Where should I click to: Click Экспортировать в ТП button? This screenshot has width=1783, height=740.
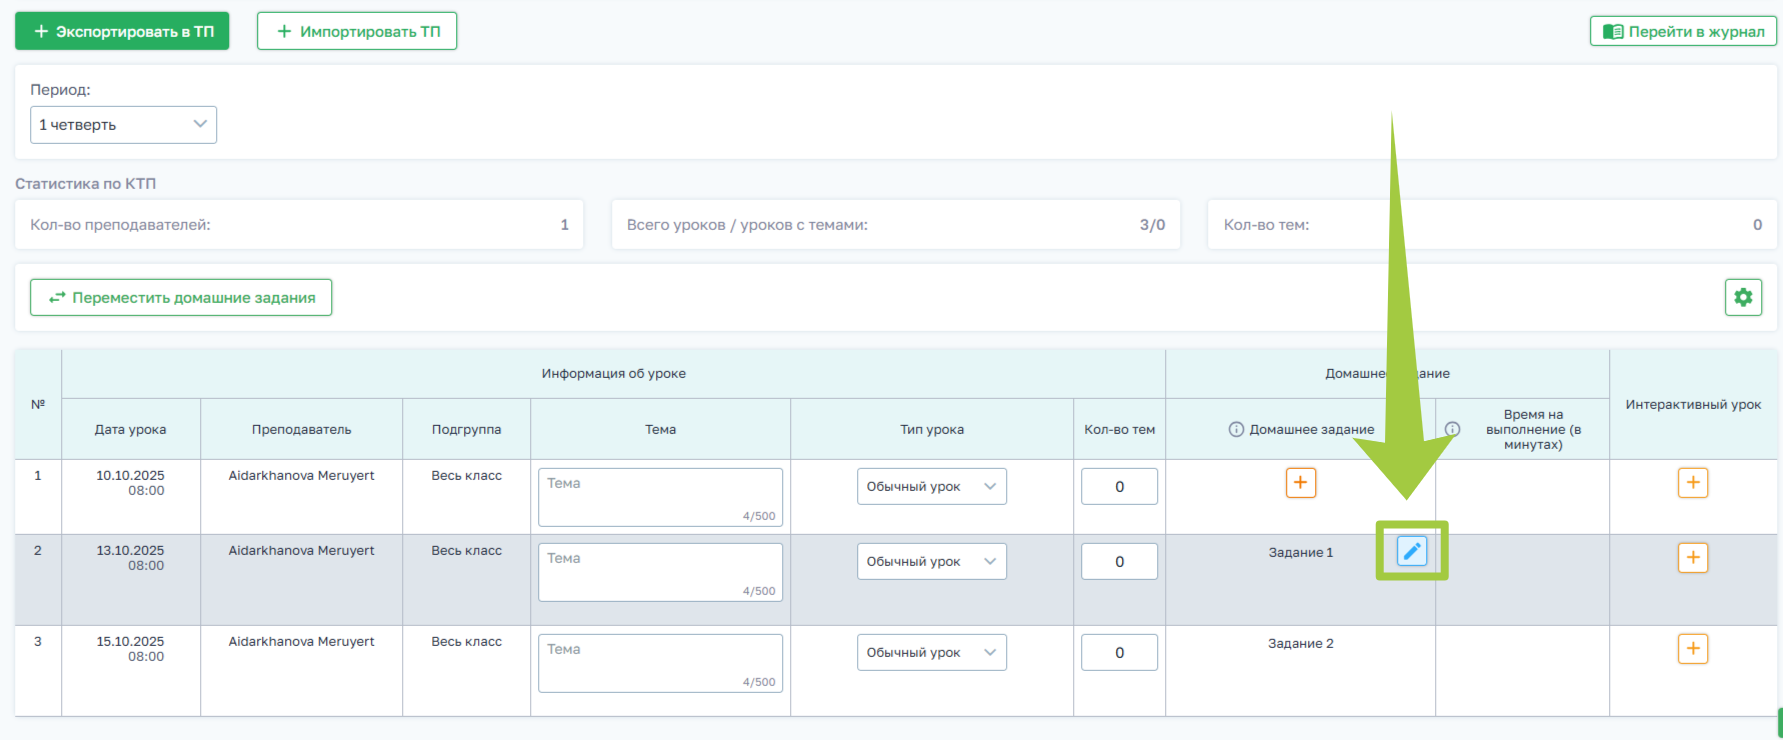[x=122, y=31]
